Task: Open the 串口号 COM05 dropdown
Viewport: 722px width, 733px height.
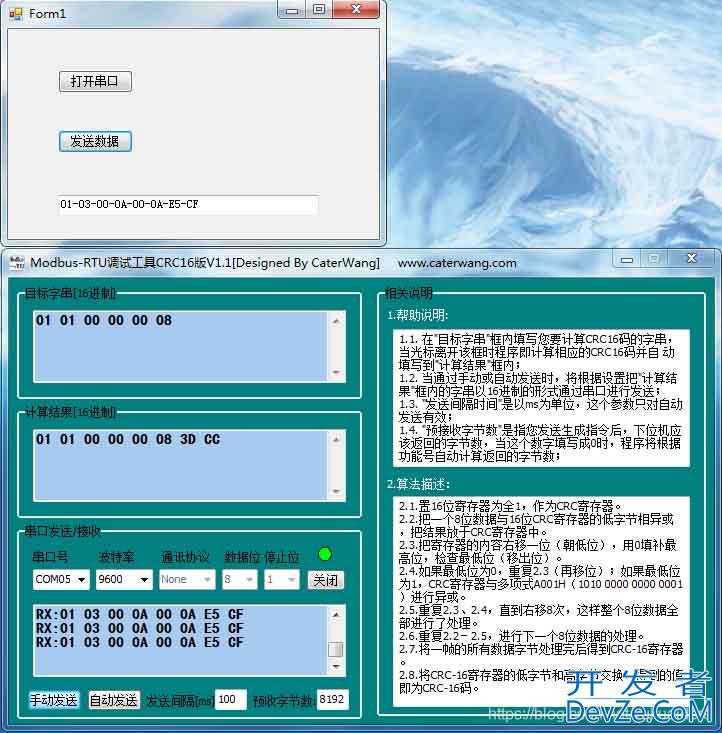Action: pos(61,580)
